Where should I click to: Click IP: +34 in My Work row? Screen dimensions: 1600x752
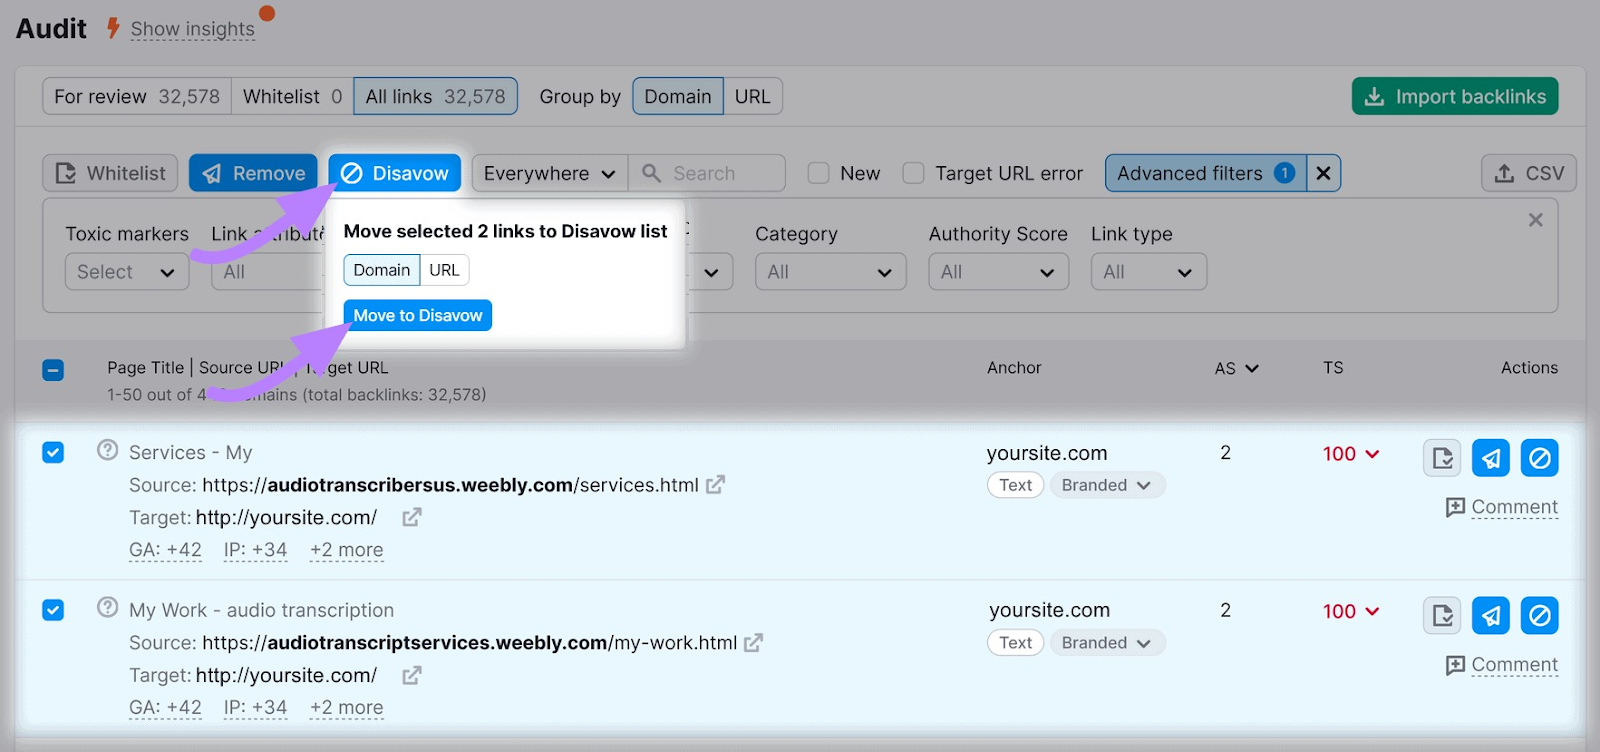point(255,708)
